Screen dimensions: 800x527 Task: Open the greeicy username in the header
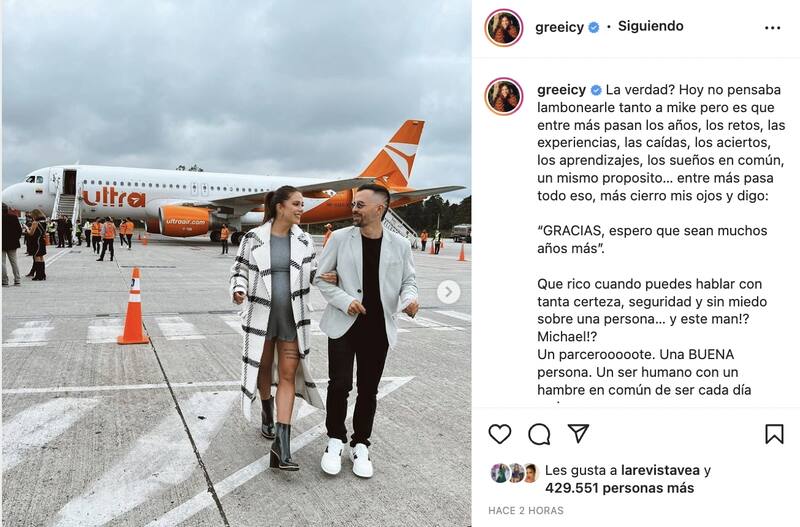click(559, 27)
